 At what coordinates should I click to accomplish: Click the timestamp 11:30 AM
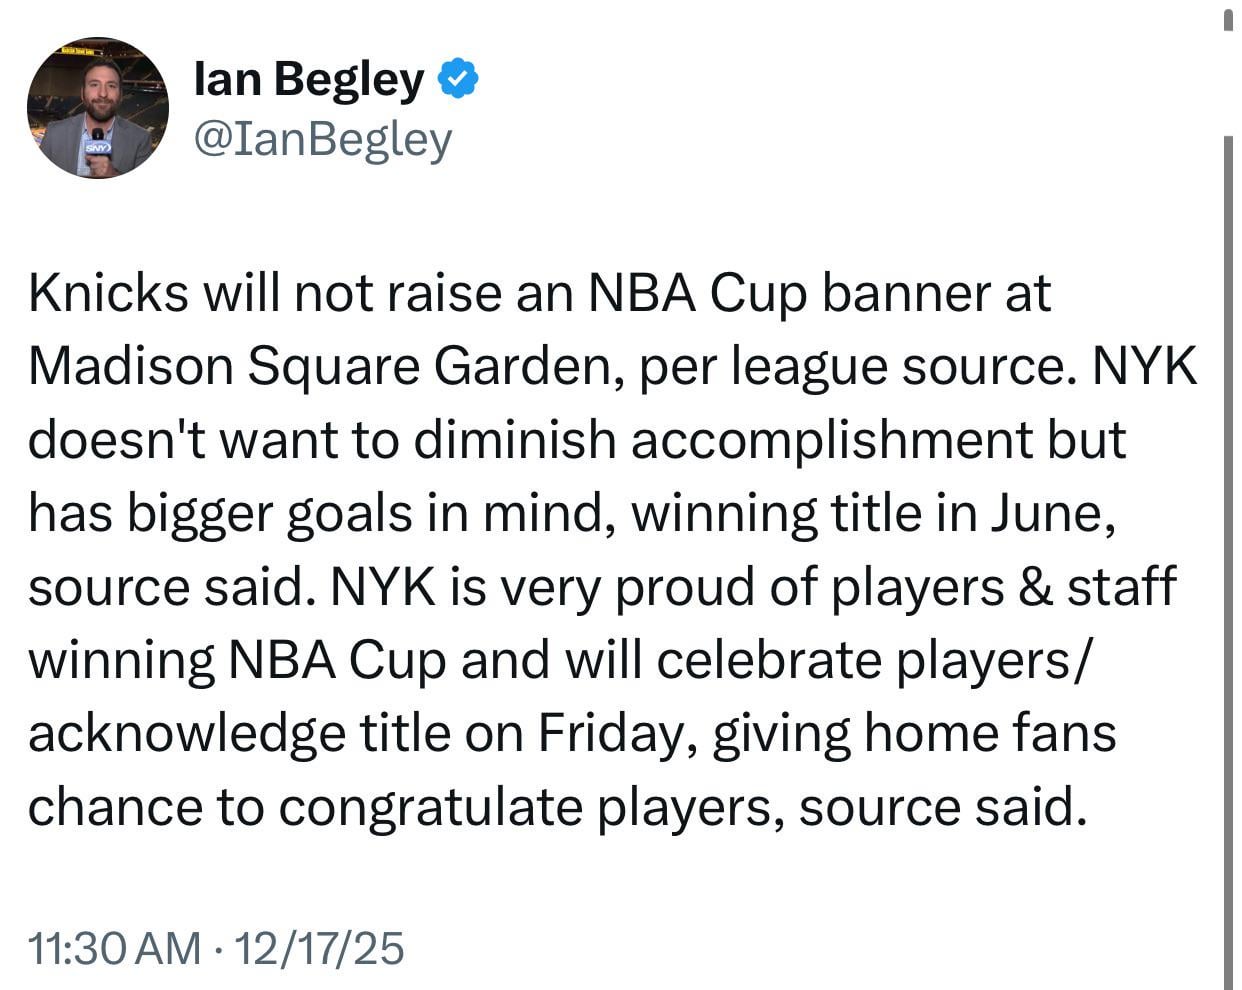point(113,947)
